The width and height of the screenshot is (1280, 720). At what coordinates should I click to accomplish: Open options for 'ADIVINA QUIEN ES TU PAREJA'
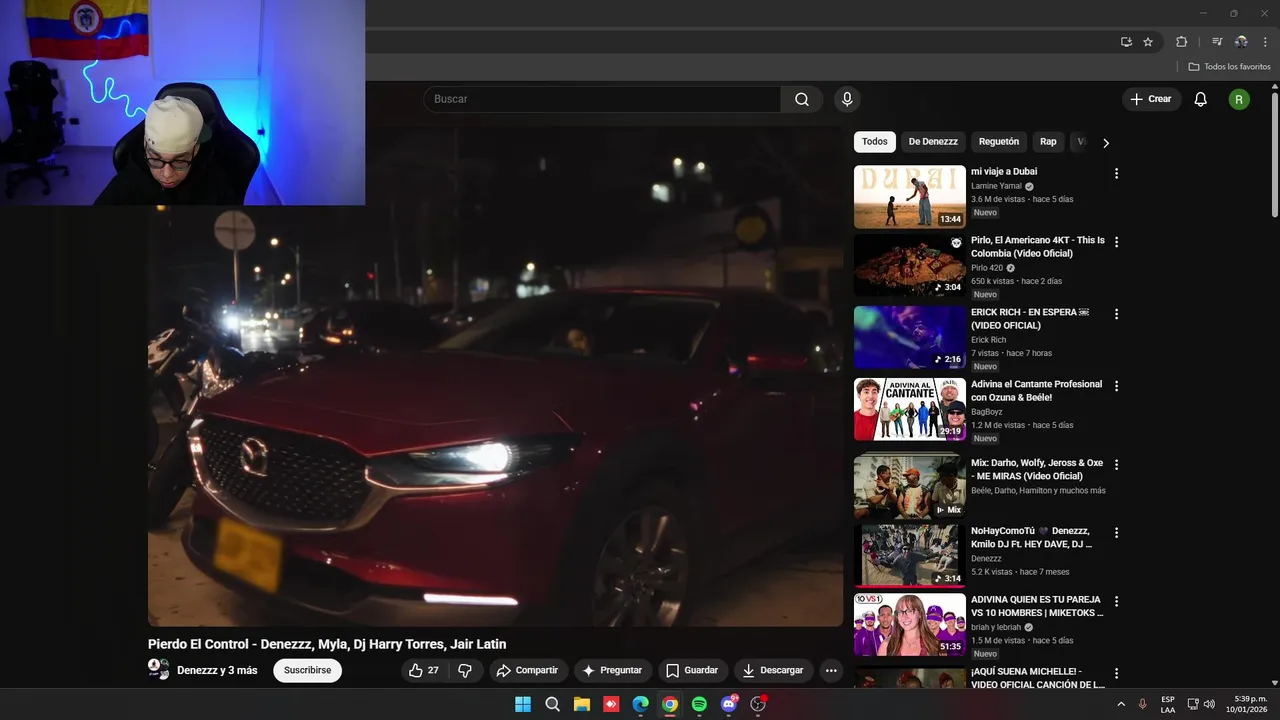(1116, 602)
